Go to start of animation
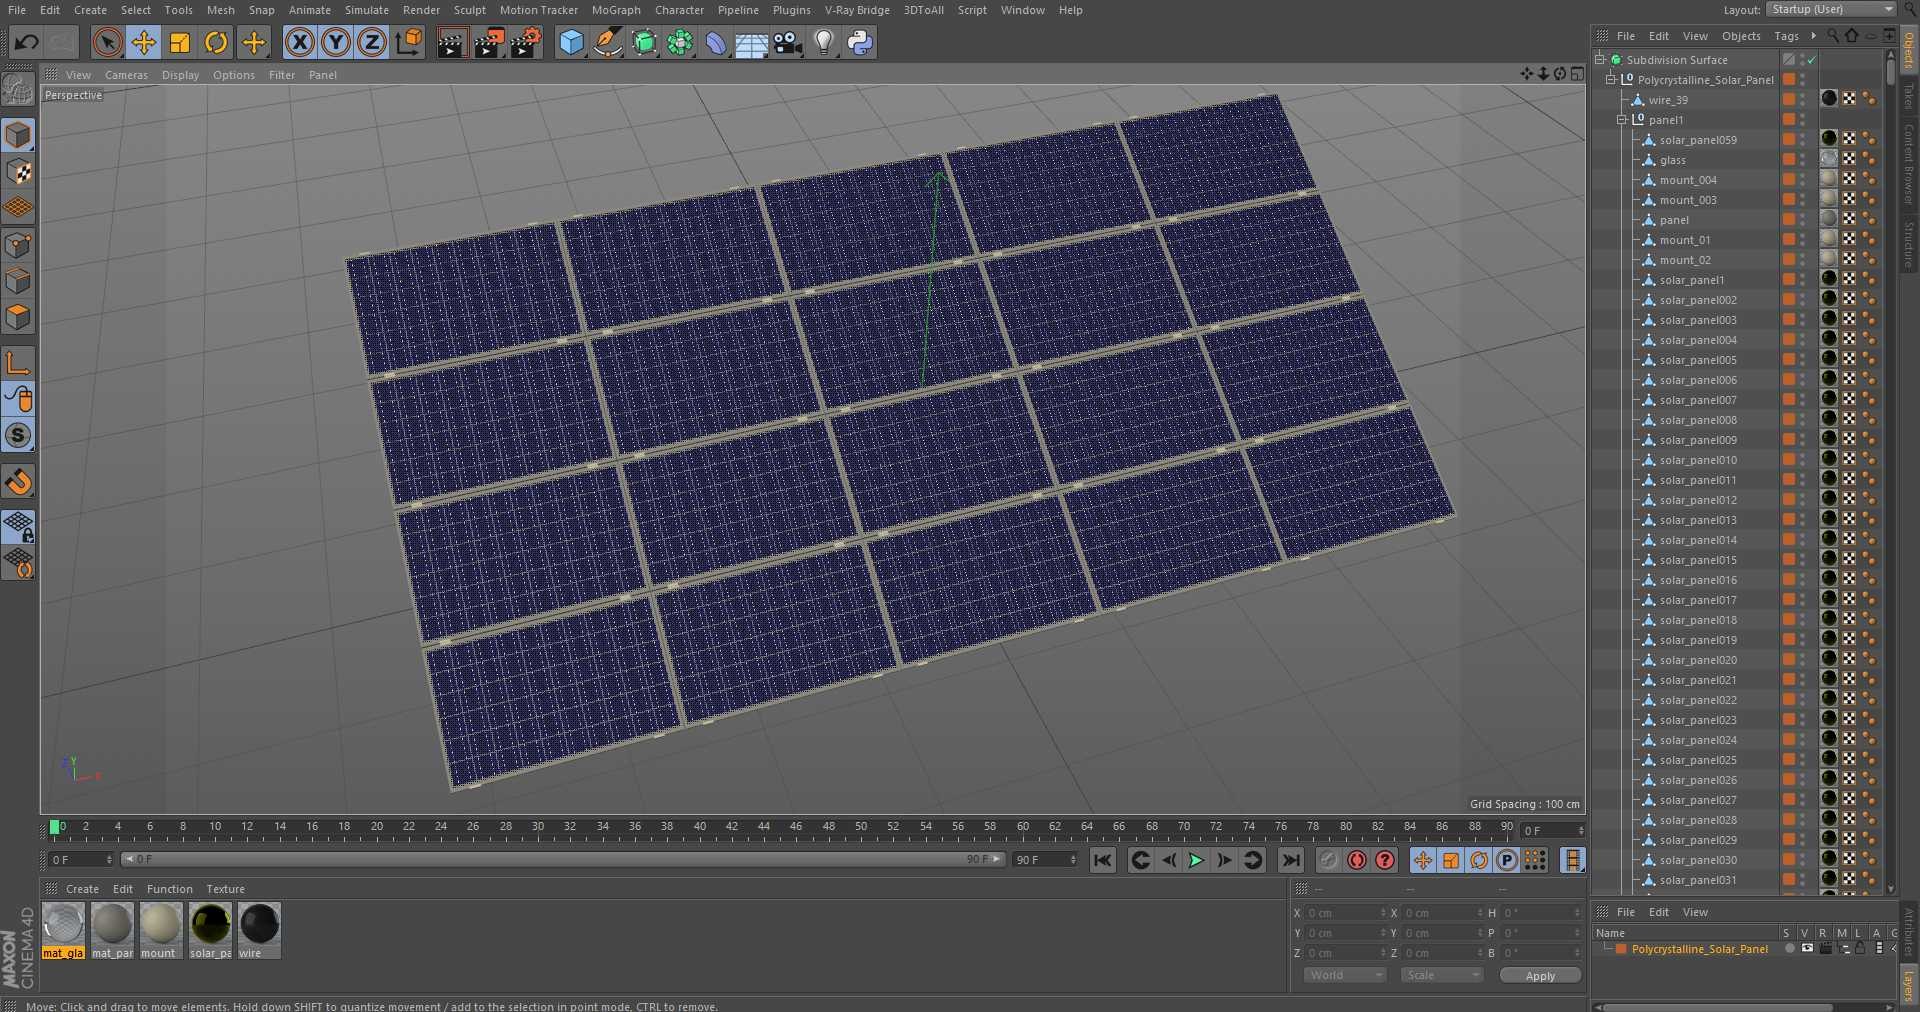This screenshot has height=1012, width=1920. 1102,860
